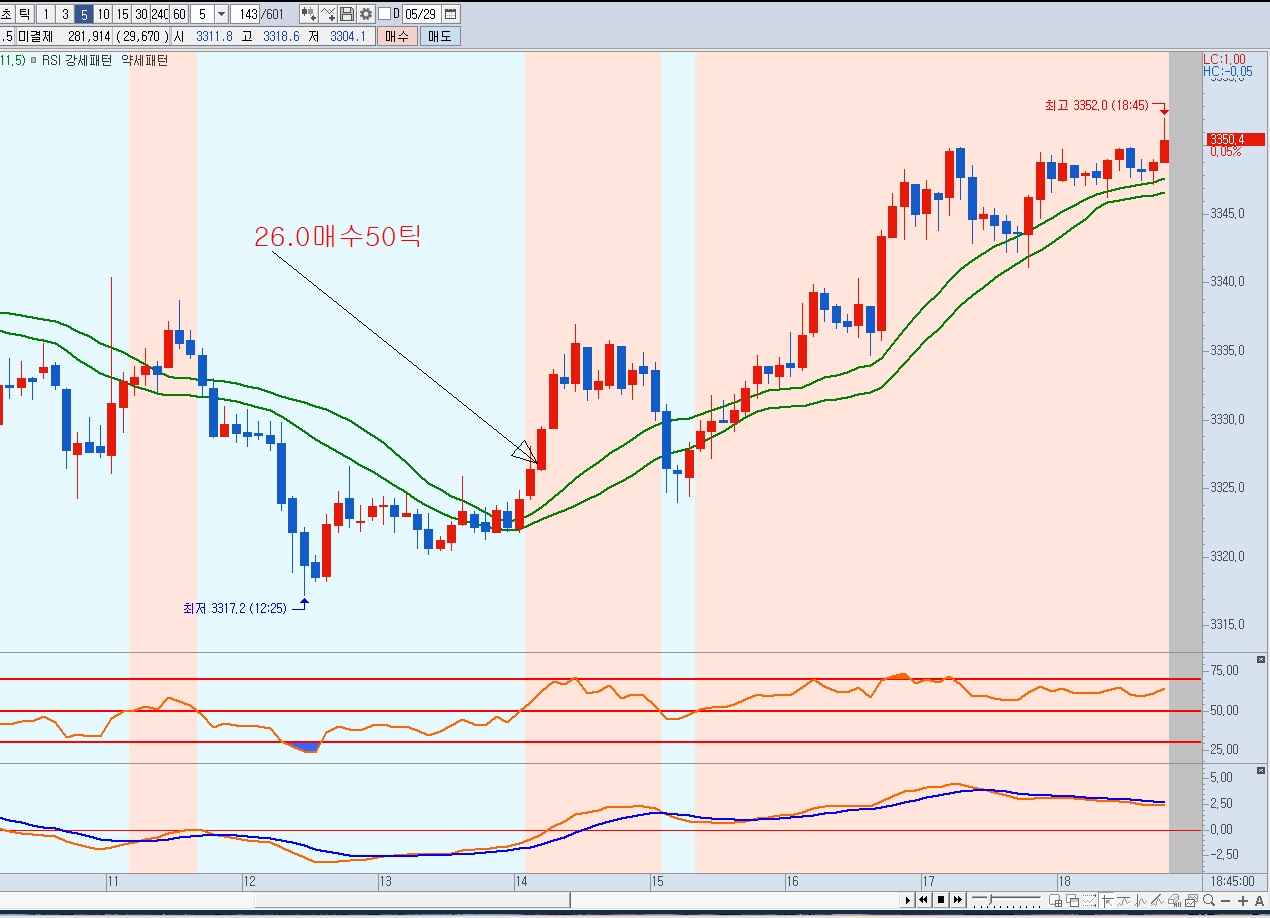
Task: Click the 약세패턴 indicator label
Action: tap(145, 60)
